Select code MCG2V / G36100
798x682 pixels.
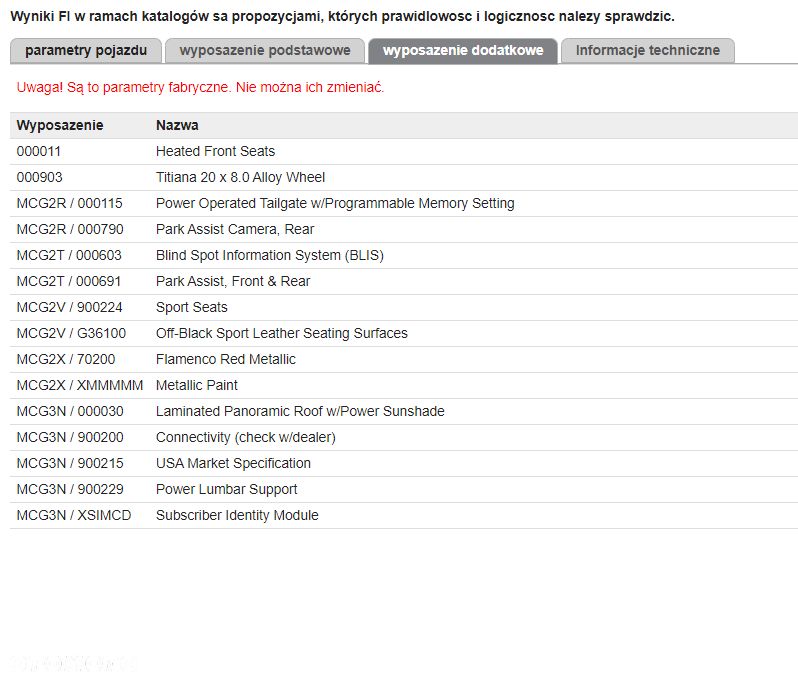tap(71, 333)
